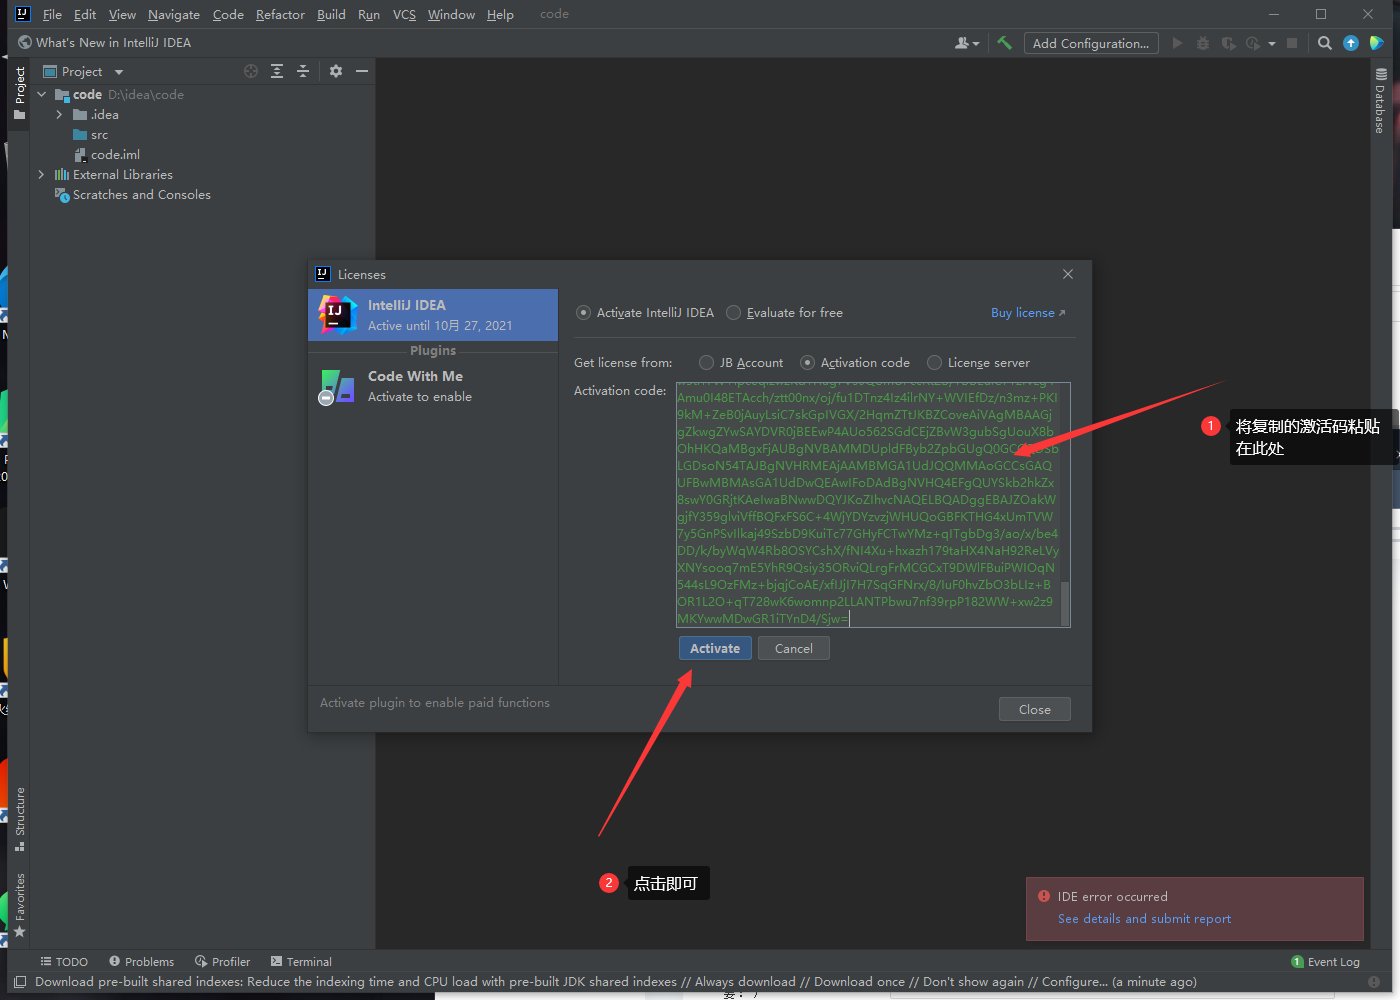Select License server radio option
The width and height of the screenshot is (1400, 1000).
pyautogui.click(x=934, y=363)
